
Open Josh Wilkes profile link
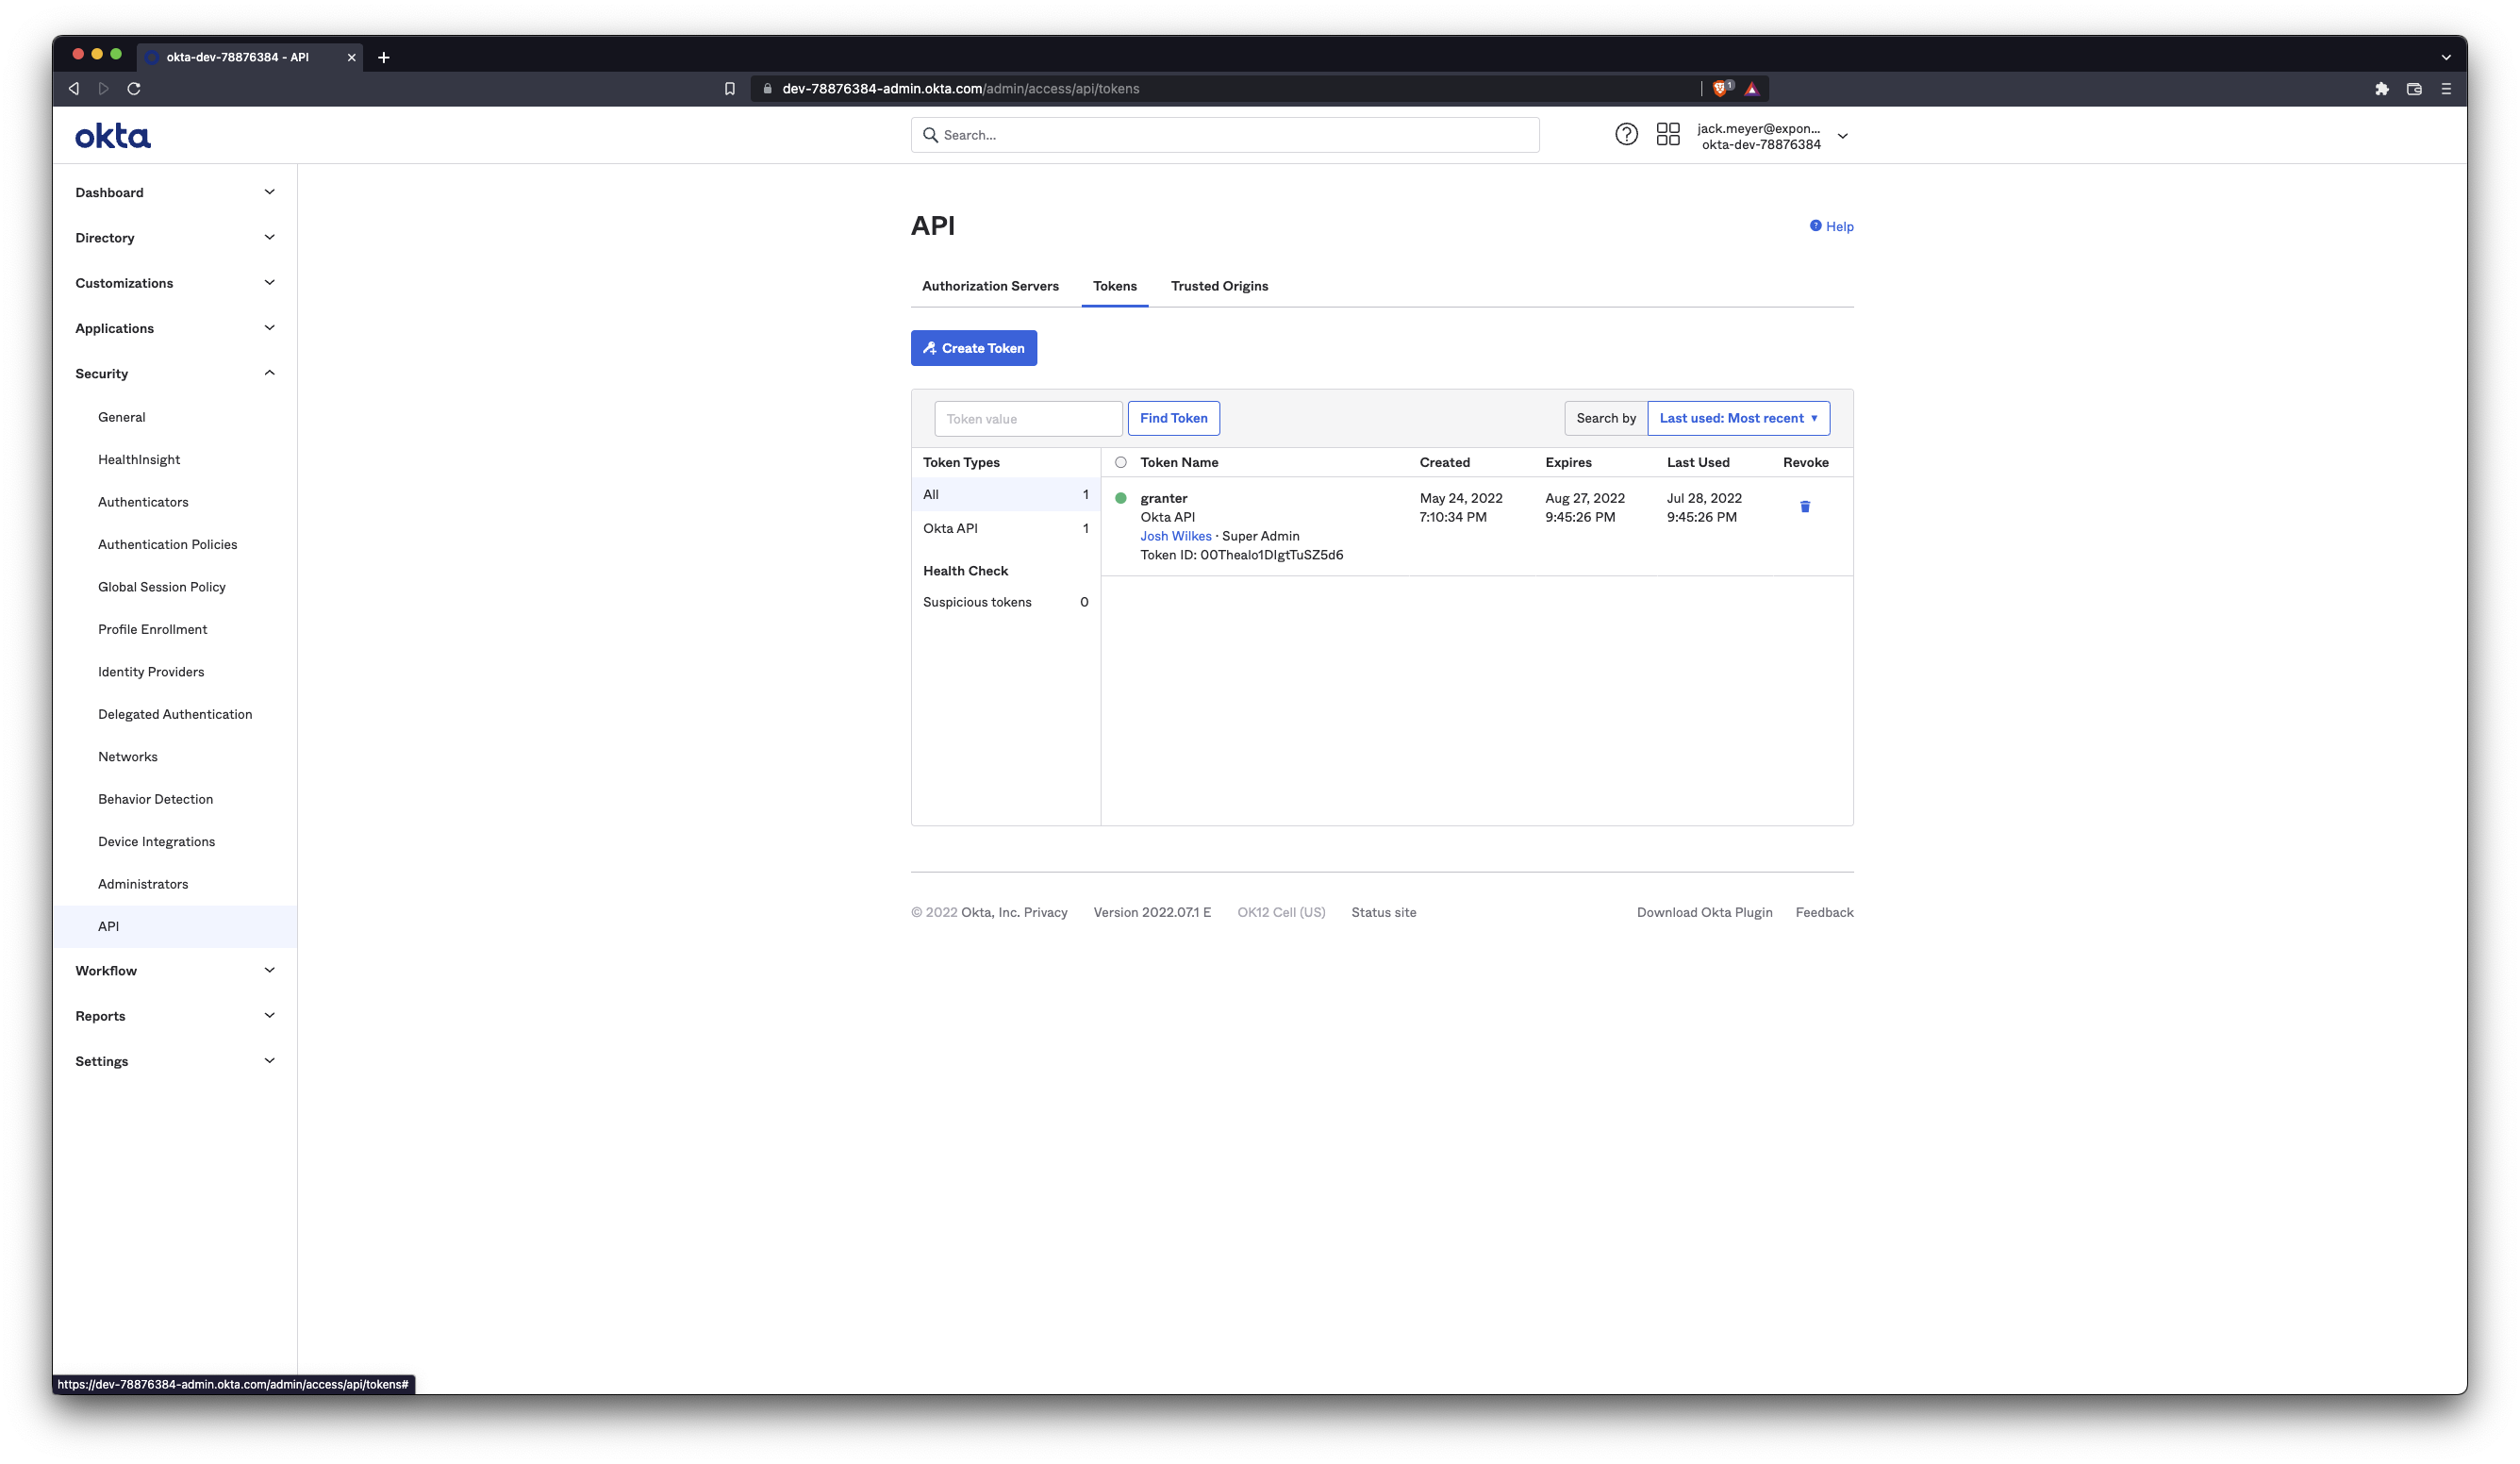[x=1175, y=537]
